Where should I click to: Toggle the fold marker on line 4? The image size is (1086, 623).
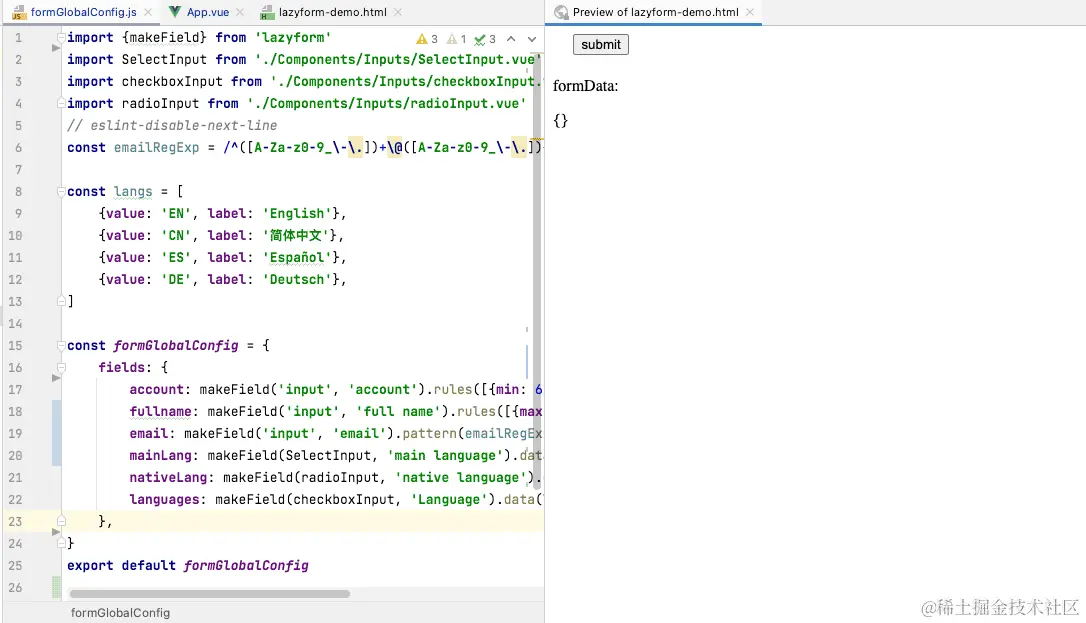[61, 103]
